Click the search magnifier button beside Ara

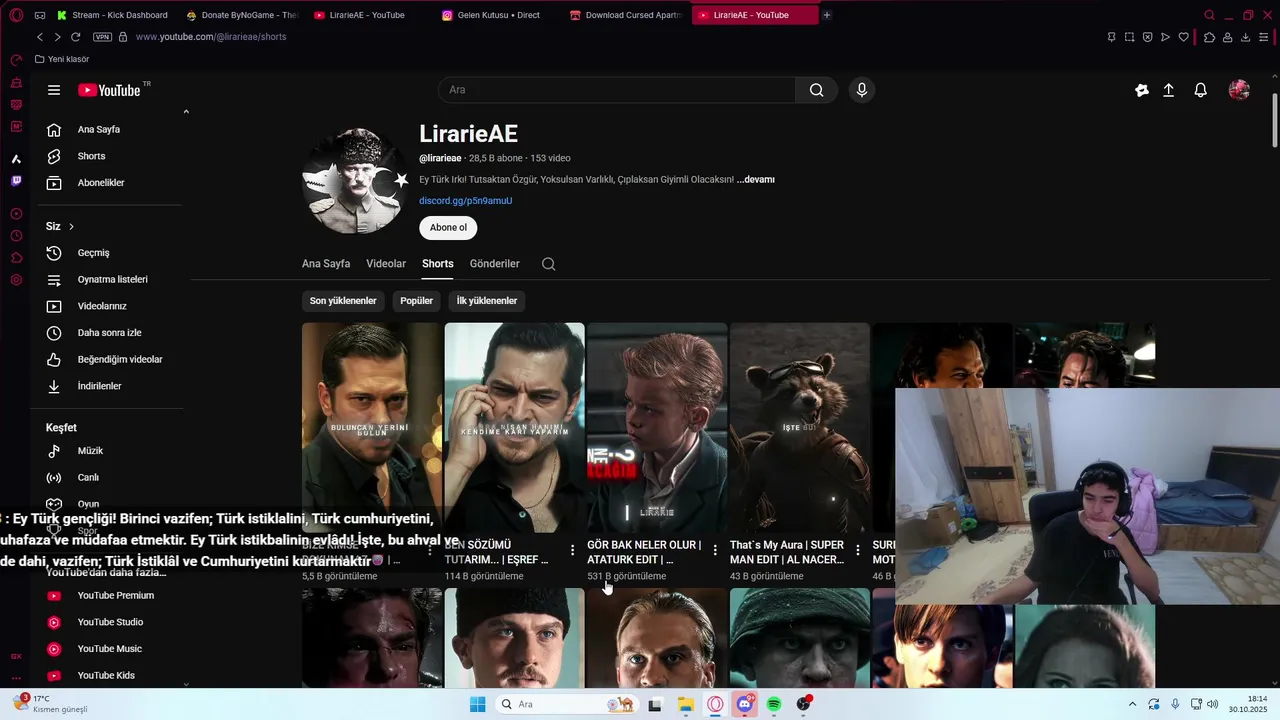pyautogui.click(x=817, y=90)
